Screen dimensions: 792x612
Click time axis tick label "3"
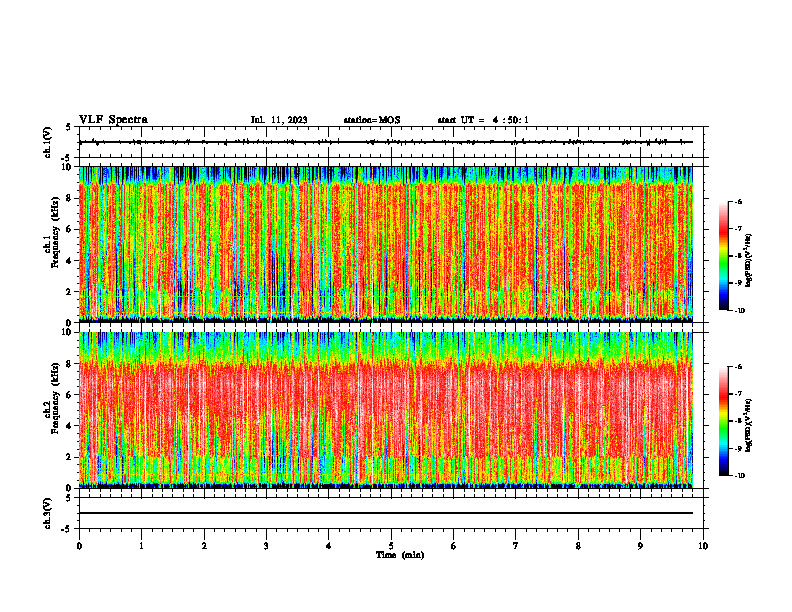[x=266, y=546]
